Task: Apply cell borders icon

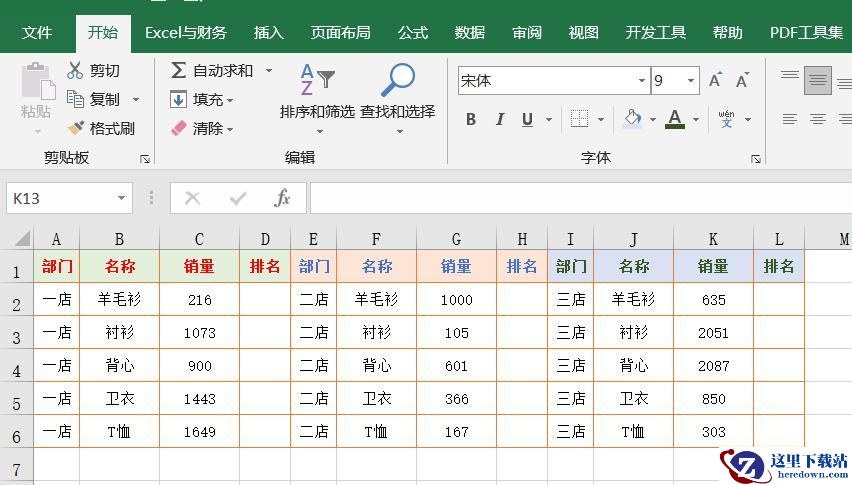Action: tap(579, 119)
